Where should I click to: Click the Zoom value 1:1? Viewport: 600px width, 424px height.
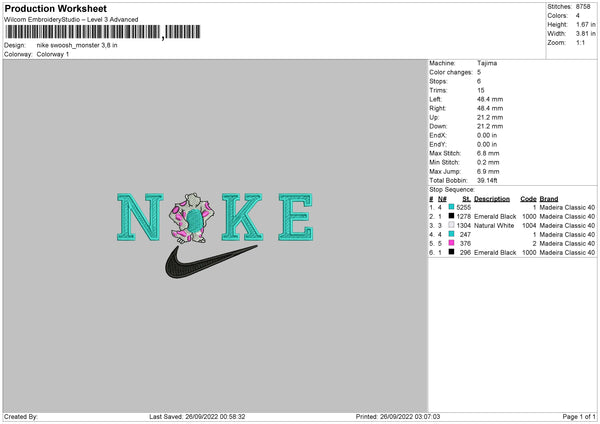click(x=580, y=42)
